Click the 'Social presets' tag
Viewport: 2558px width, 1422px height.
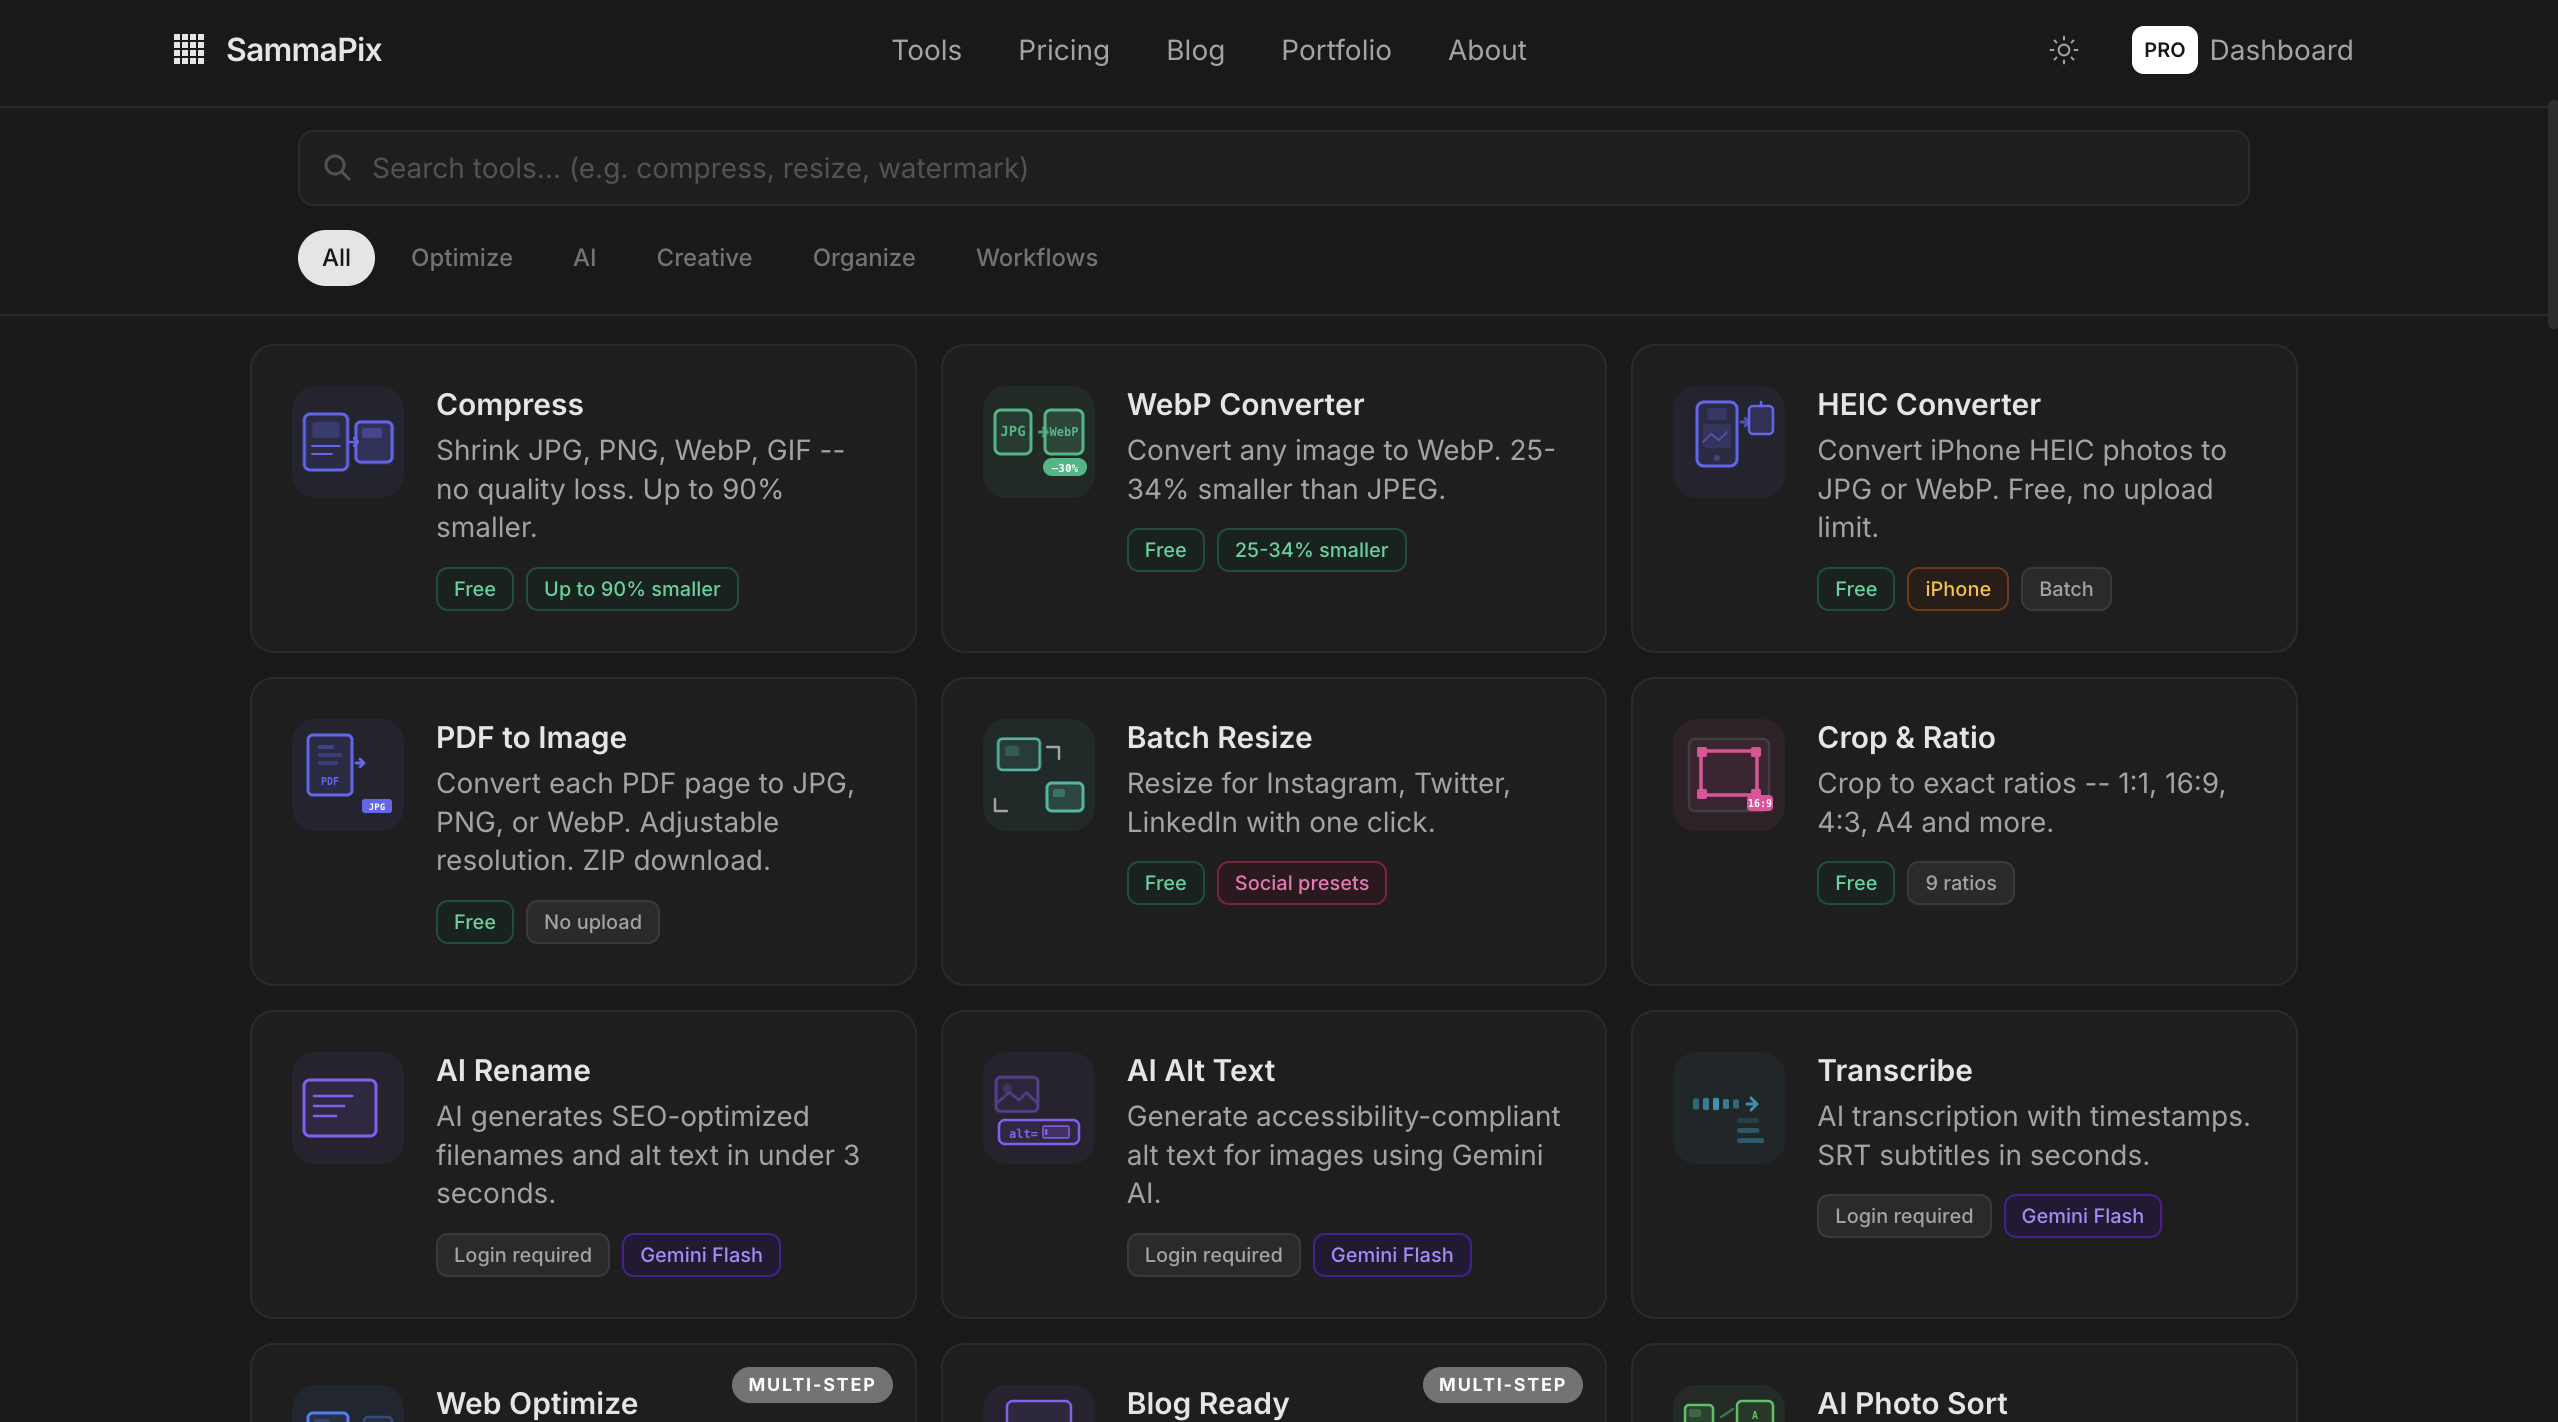(1301, 883)
